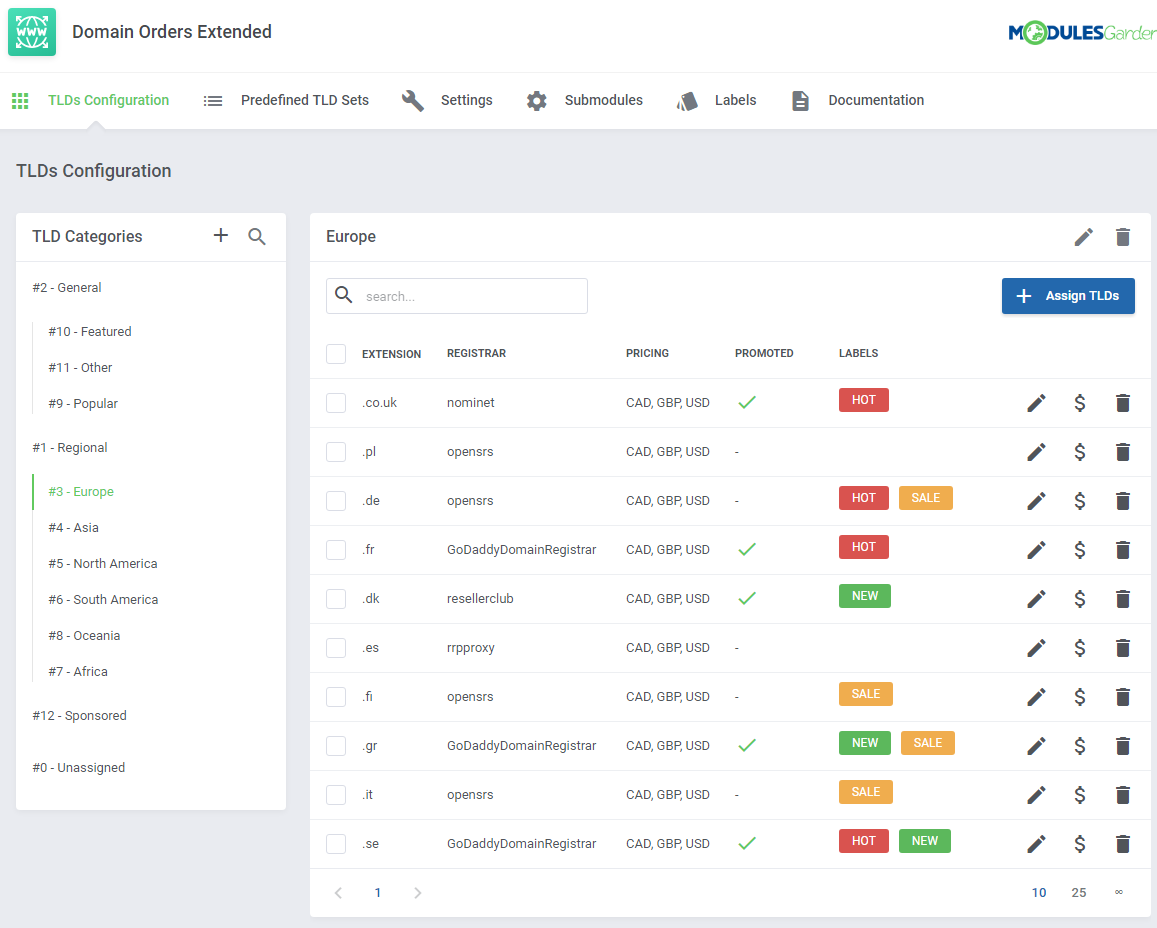Edit the .pl TLD row

pyautogui.click(x=1036, y=451)
